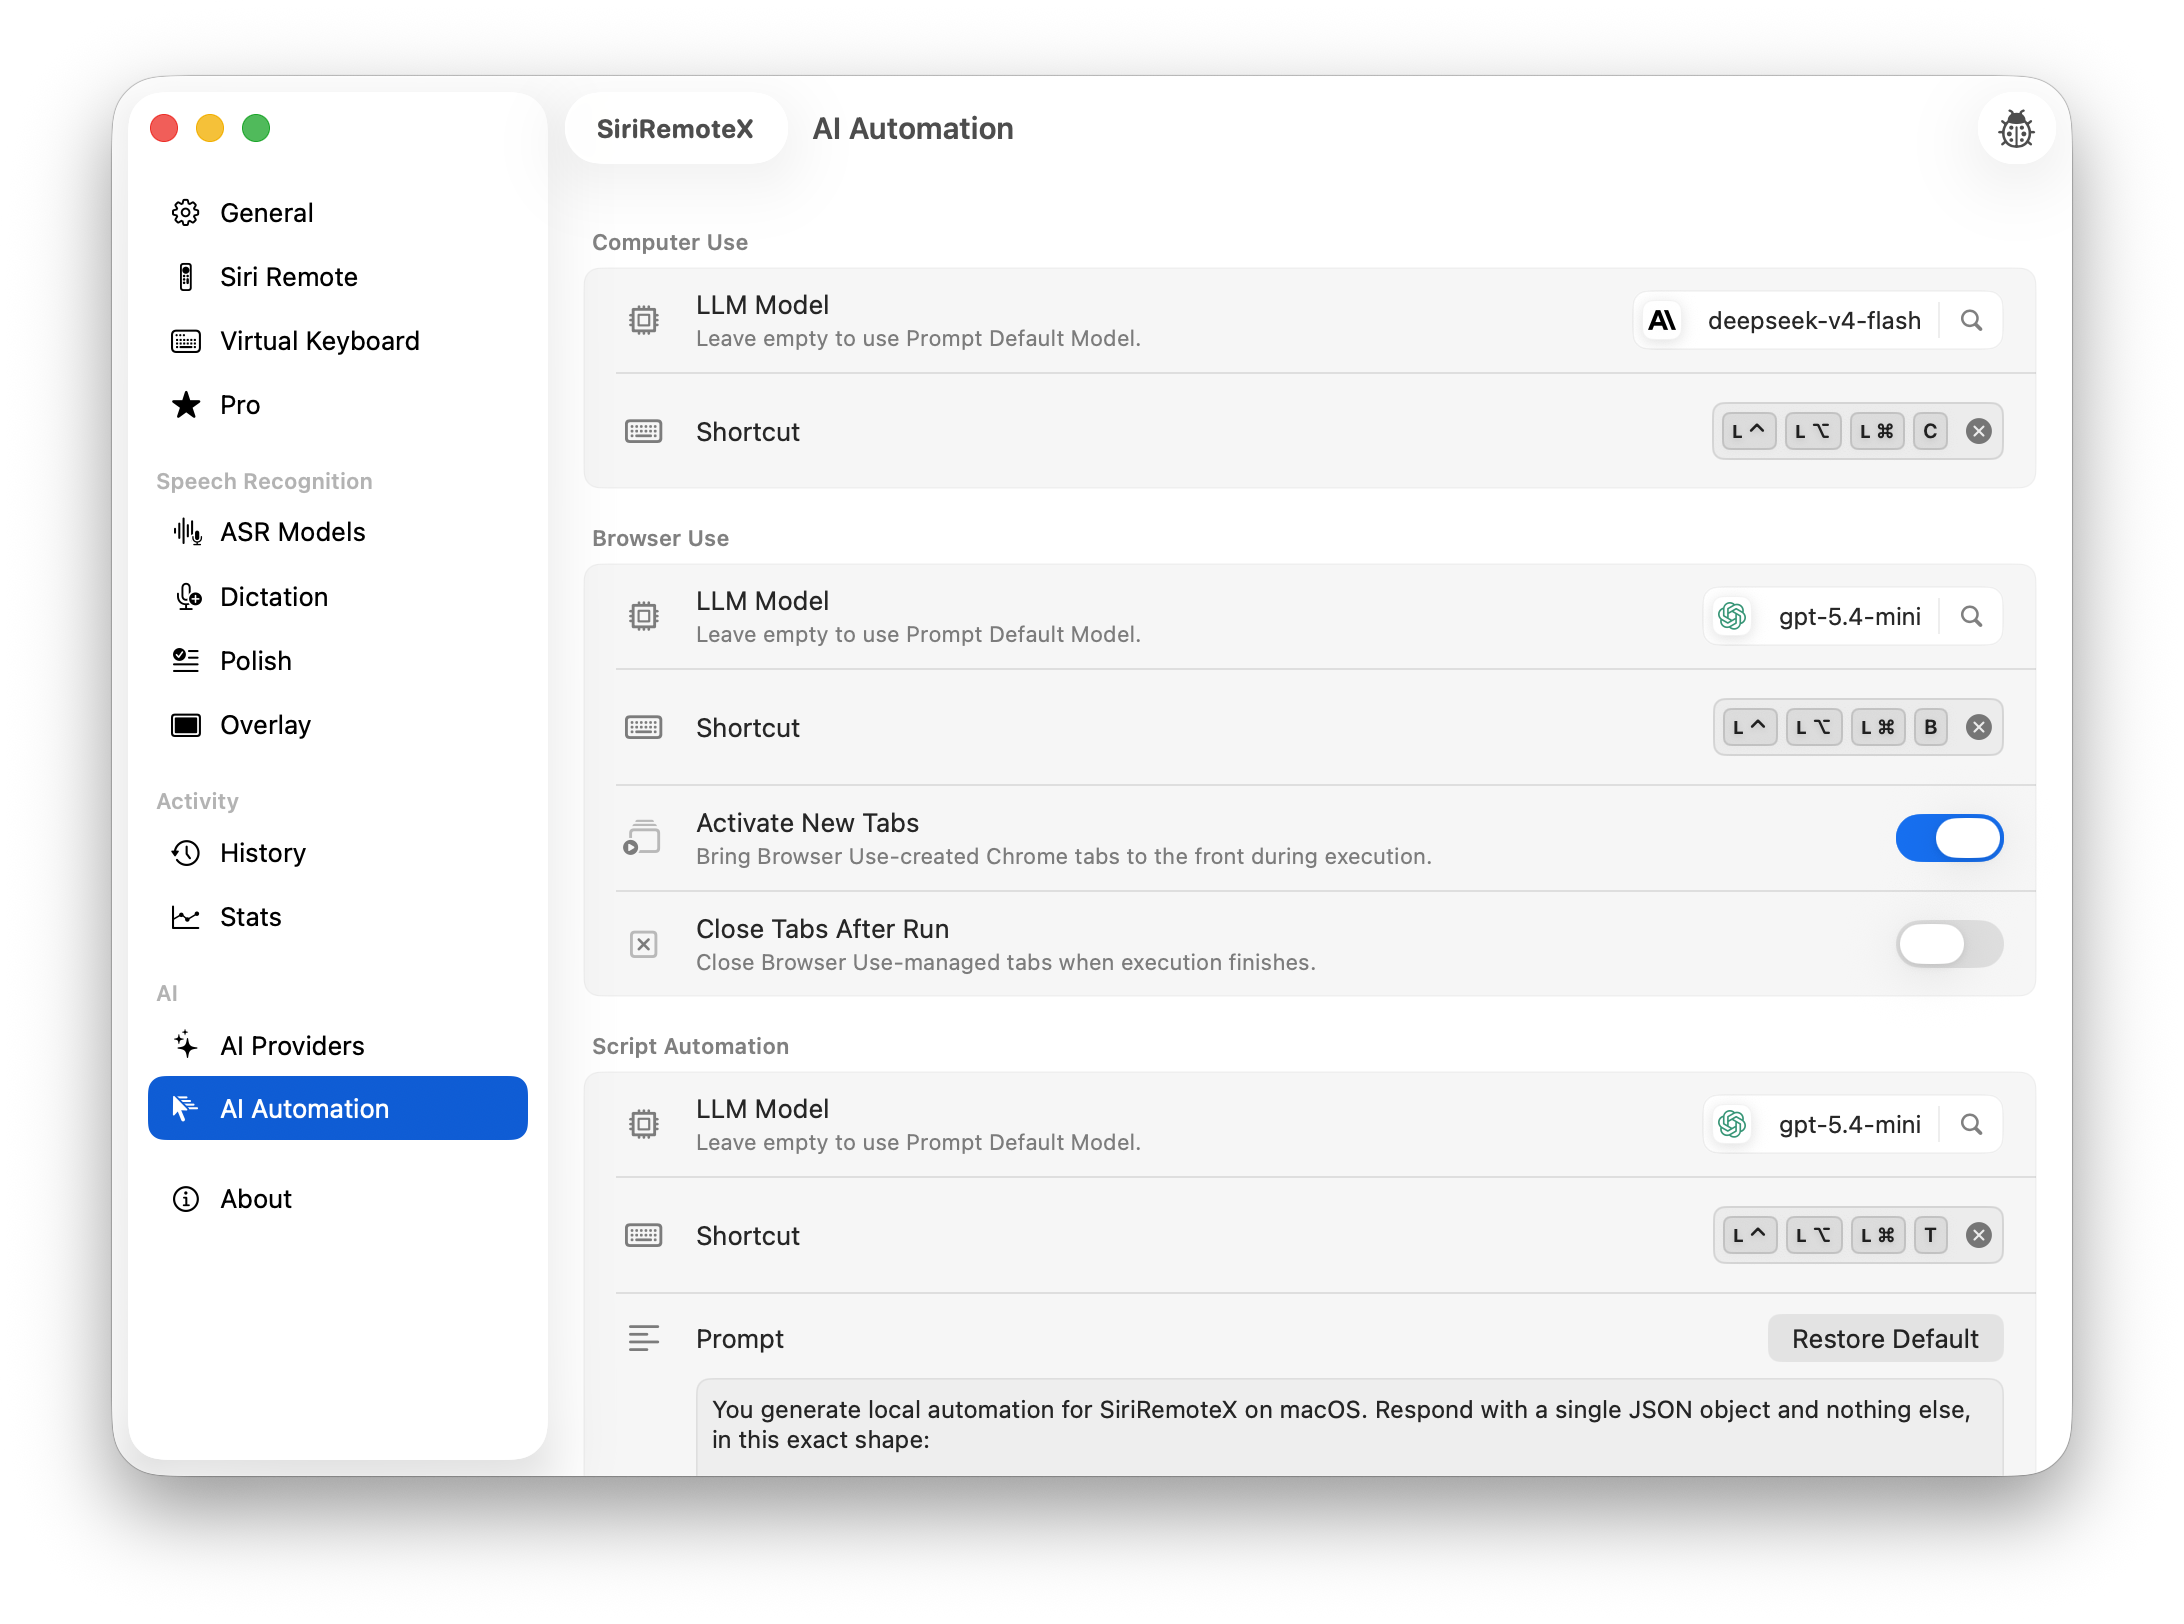
Task: Click the Prompt lines icon
Action: click(644, 1338)
